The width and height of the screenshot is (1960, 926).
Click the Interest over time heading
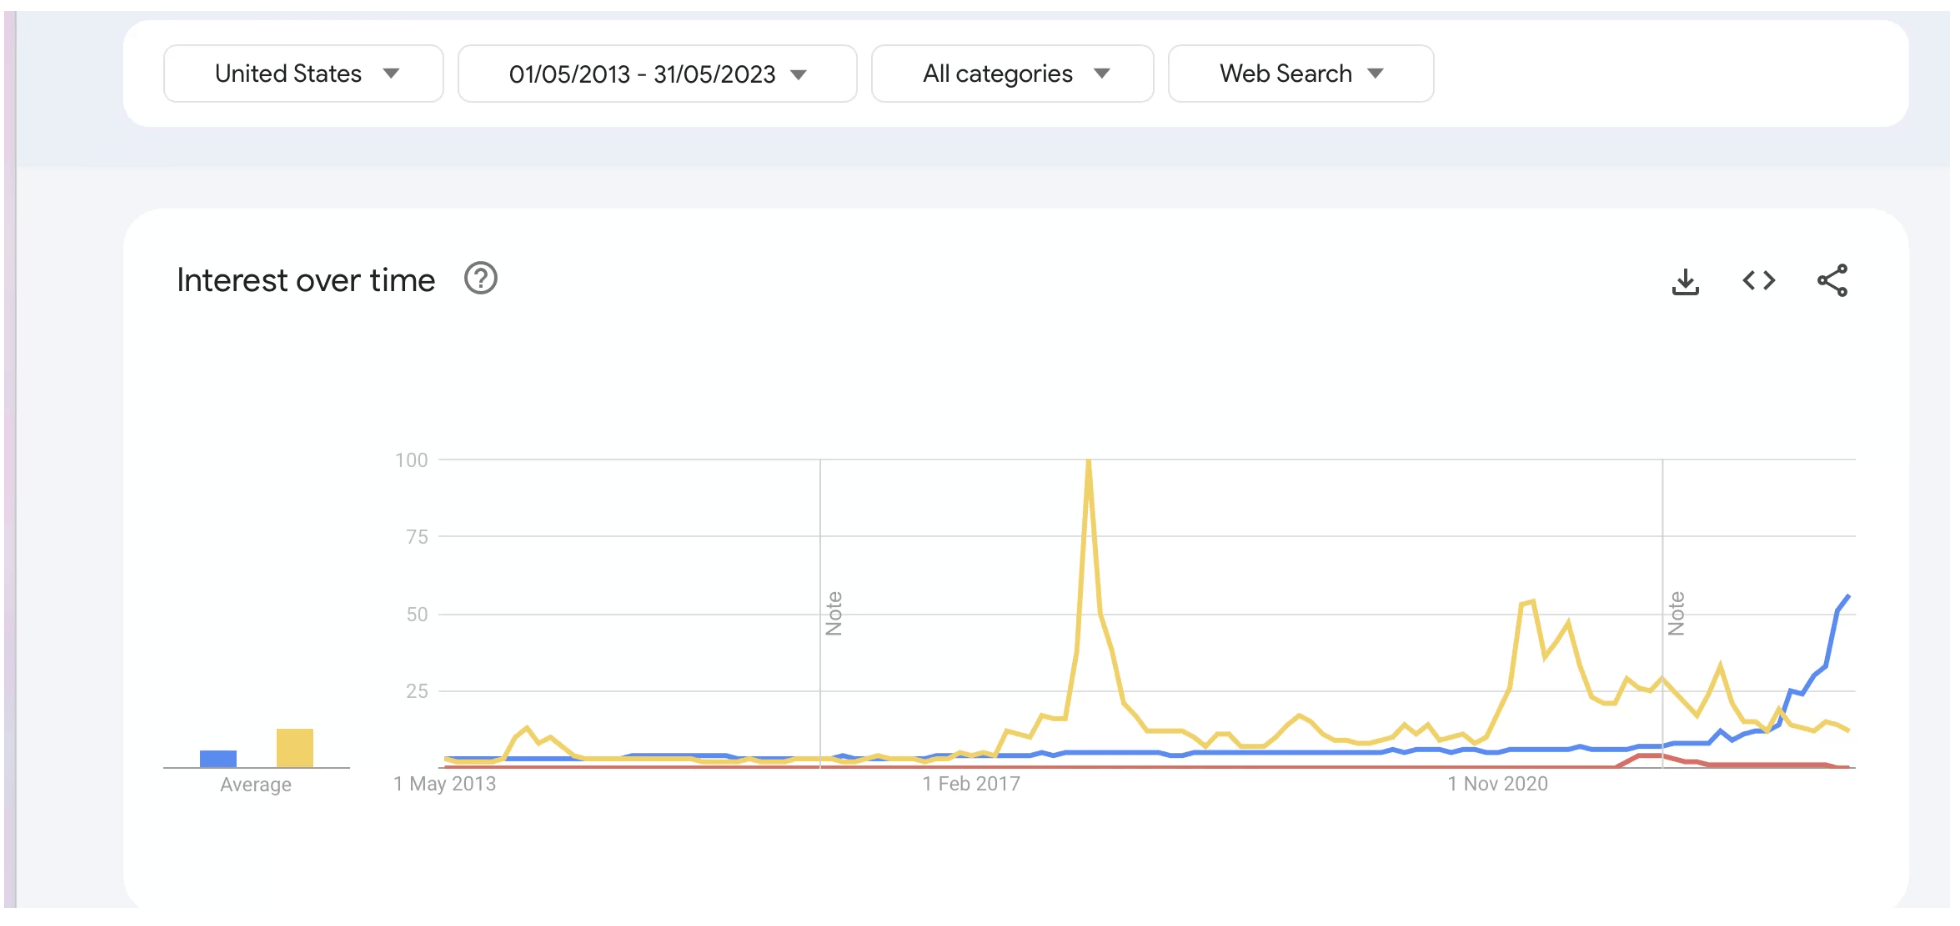(x=306, y=280)
